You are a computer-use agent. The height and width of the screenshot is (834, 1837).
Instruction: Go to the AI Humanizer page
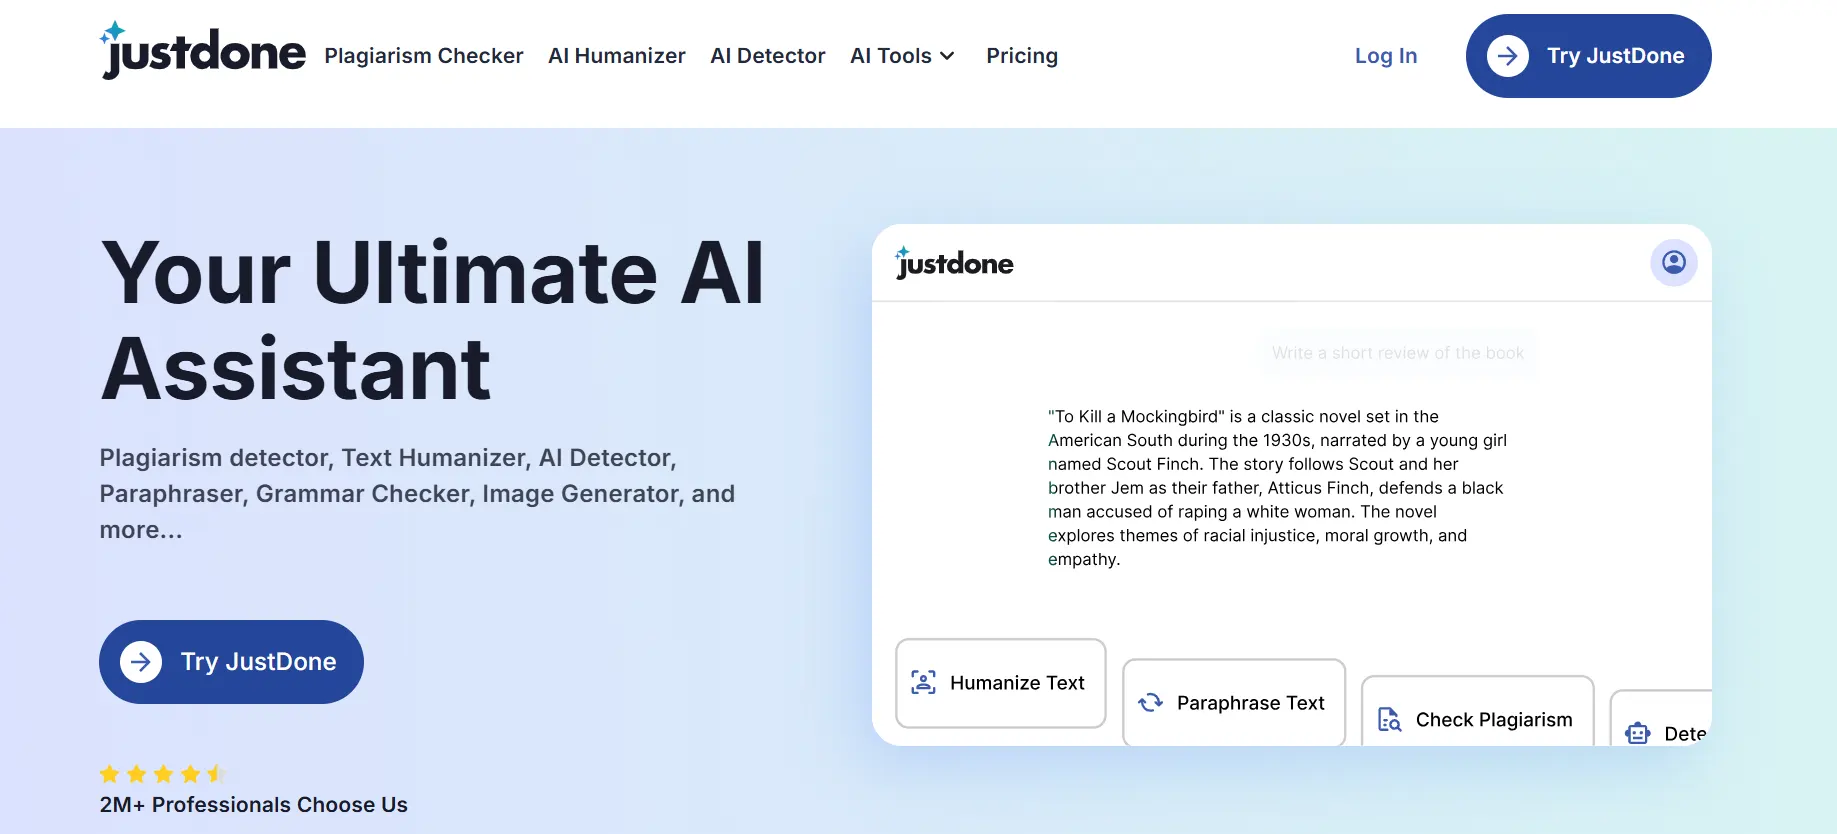click(x=616, y=56)
